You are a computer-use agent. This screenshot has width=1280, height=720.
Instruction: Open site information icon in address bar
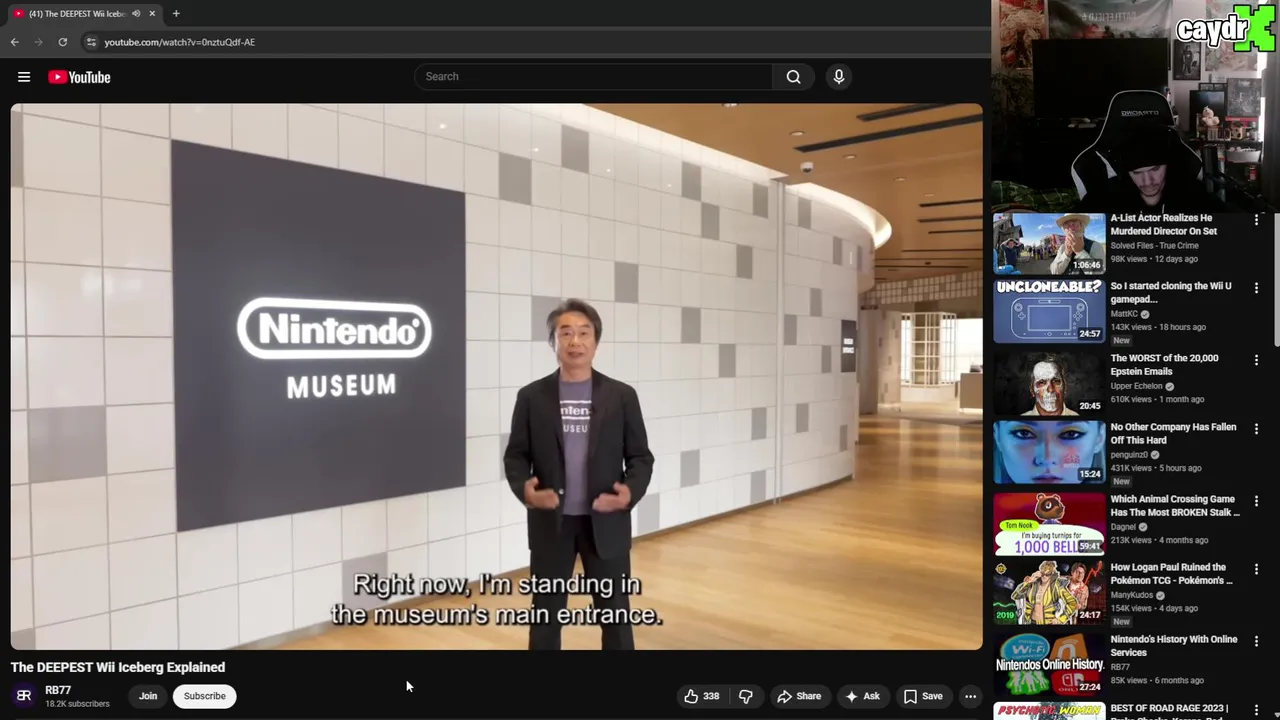point(91,42)
